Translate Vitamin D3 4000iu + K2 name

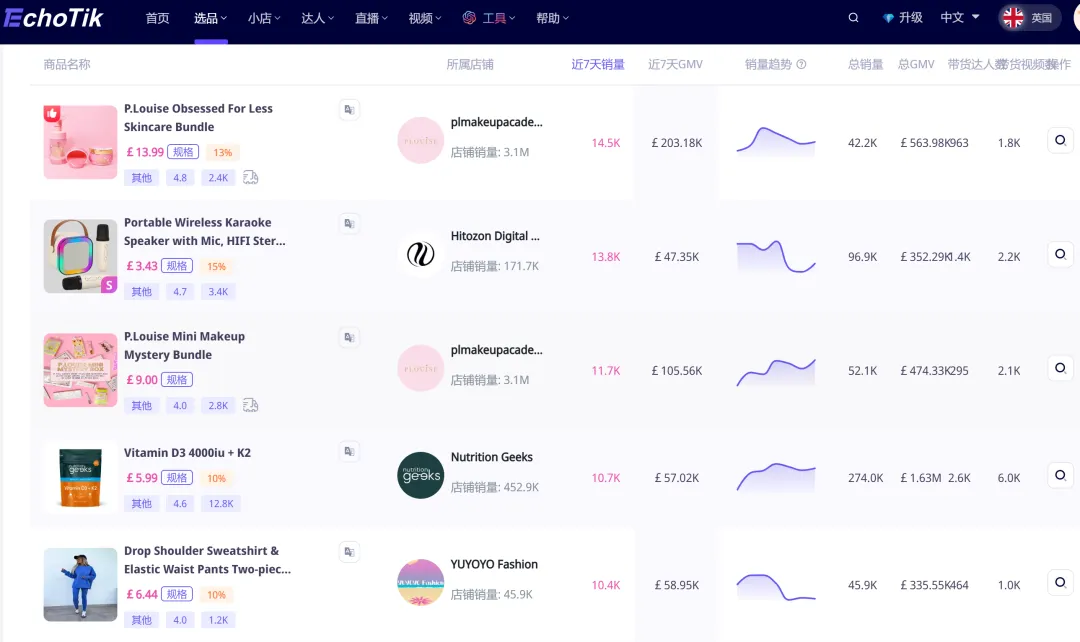pos(349,451)
